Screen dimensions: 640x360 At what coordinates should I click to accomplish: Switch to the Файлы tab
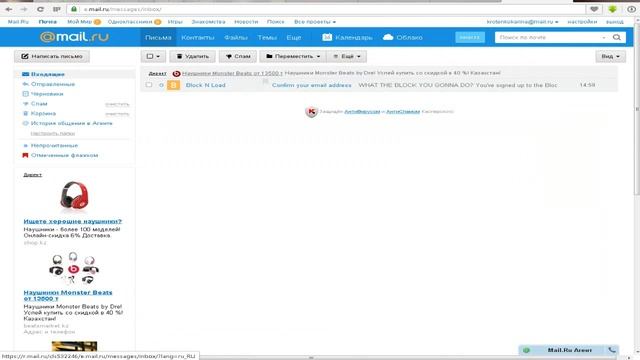coord(236,37)
